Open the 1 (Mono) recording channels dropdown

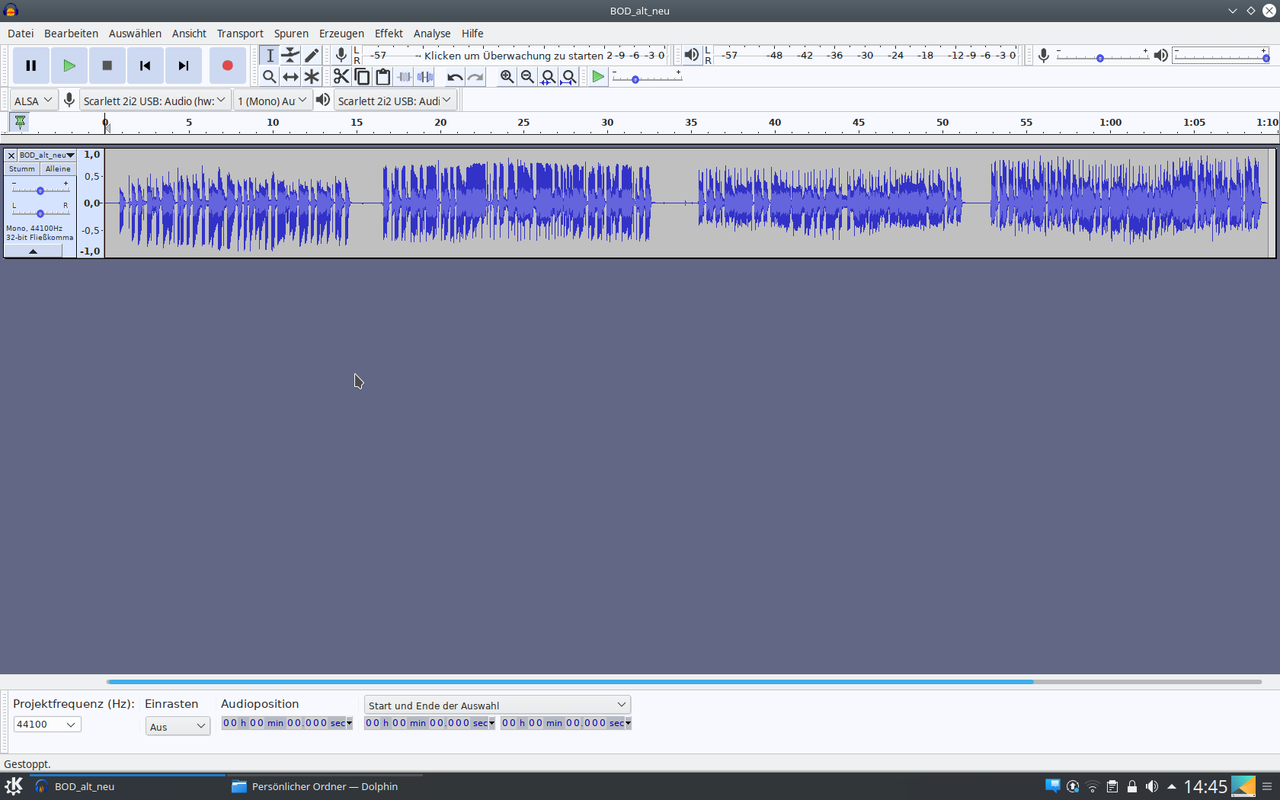pos(272,100)
